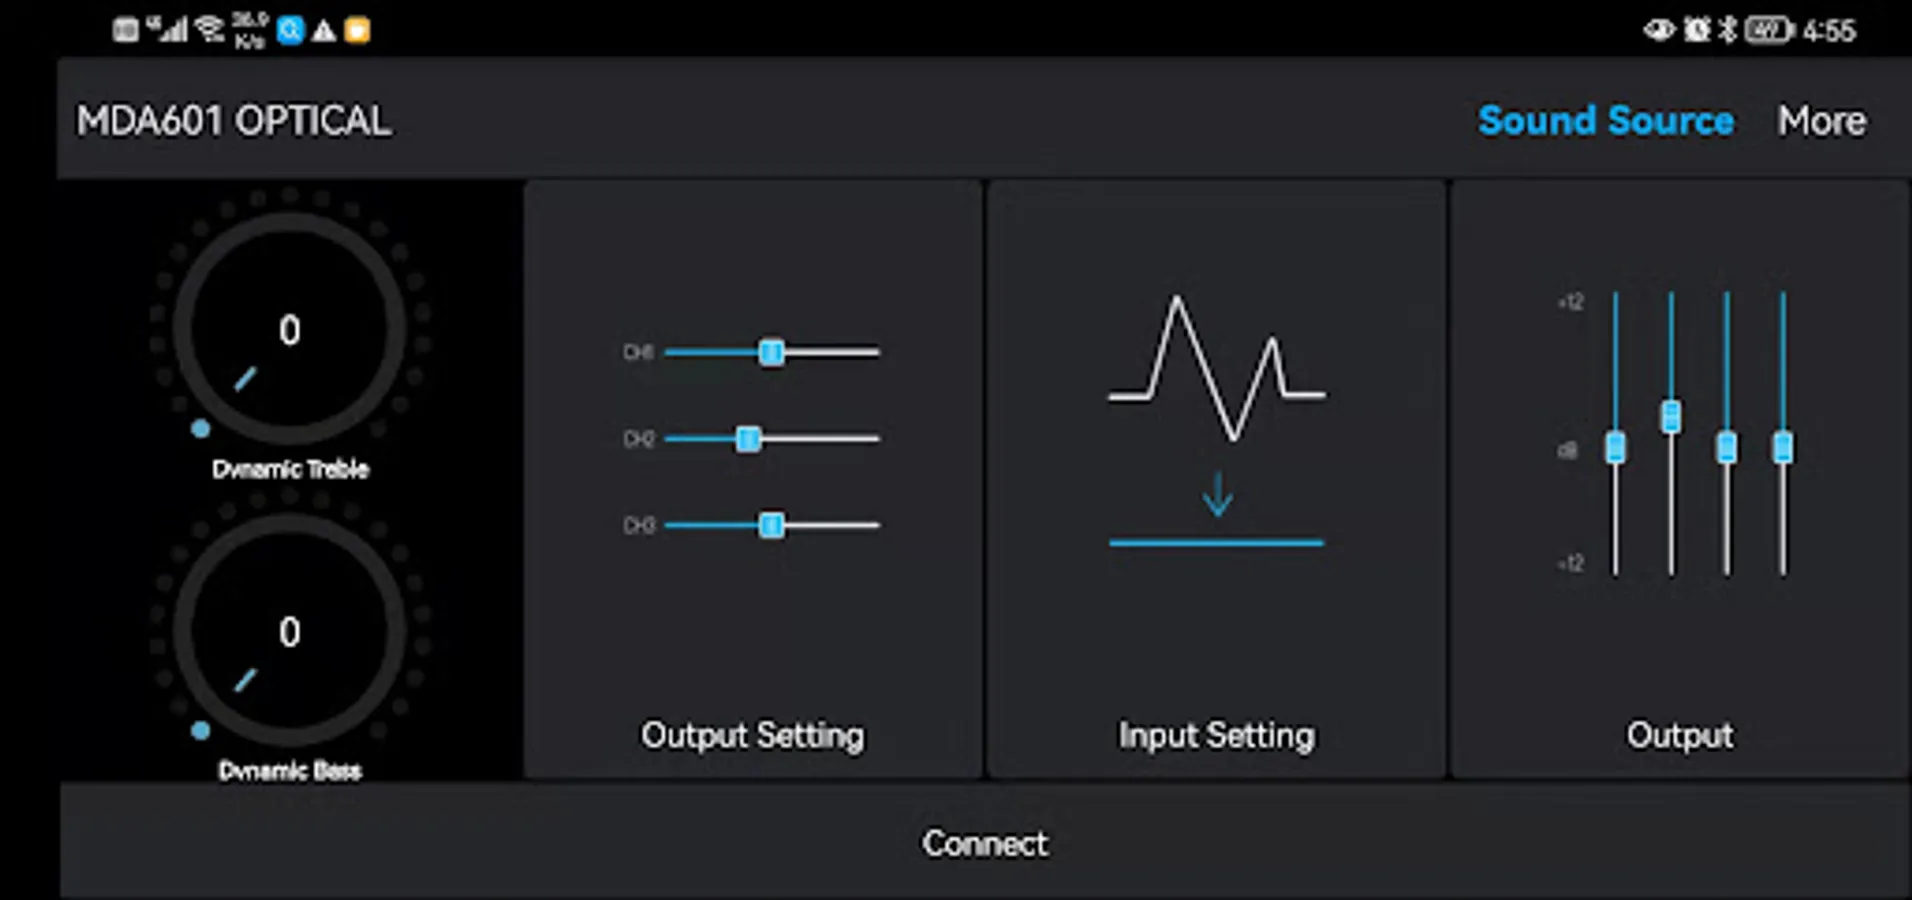Screen dimensions: 1912x900
Task: Click the fourth vertical output fader handle
Action: pyautogui.click(x=1782, y=447)
